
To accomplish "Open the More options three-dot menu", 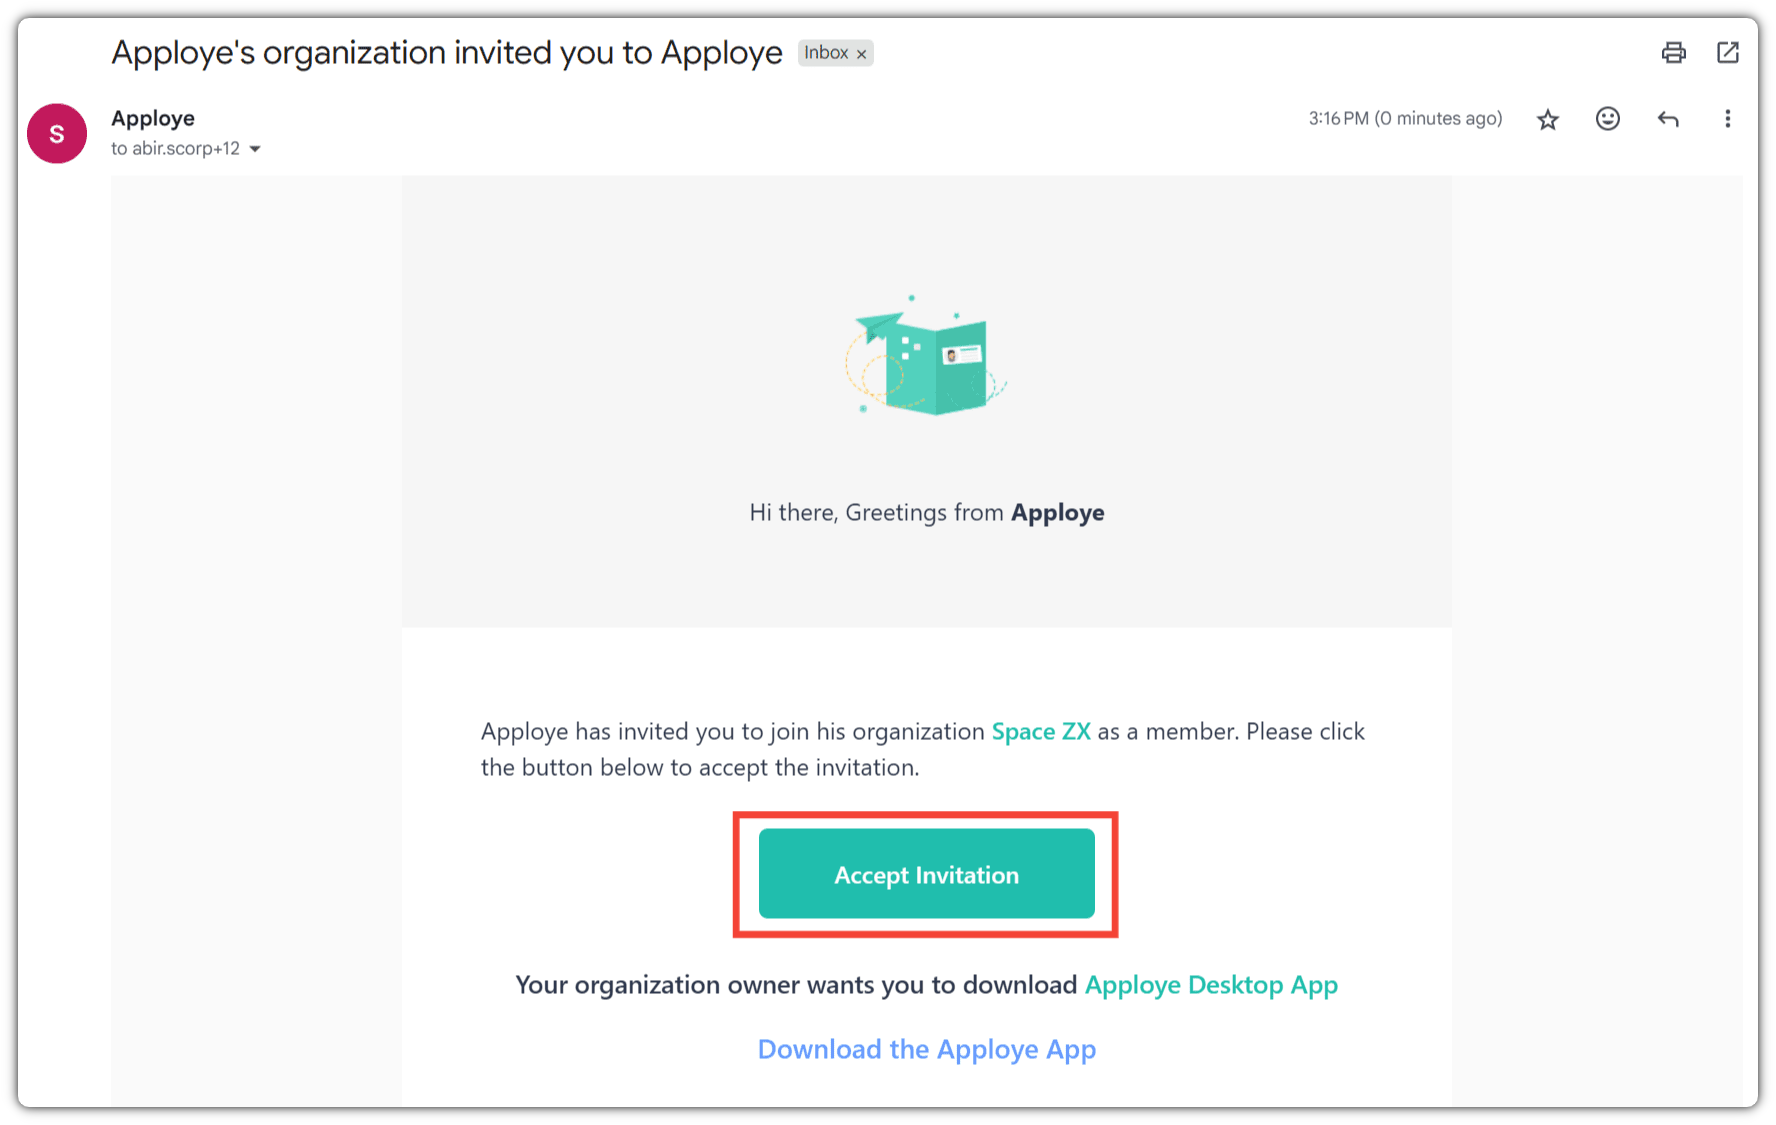I will [1727, 119].
